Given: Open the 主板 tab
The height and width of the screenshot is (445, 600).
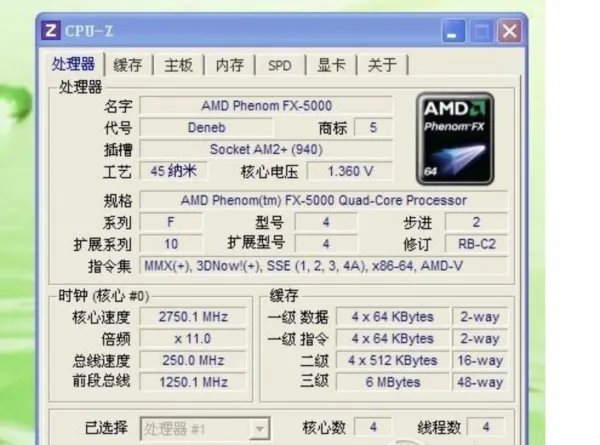Looking at the screenshot, I should [178, 65].
